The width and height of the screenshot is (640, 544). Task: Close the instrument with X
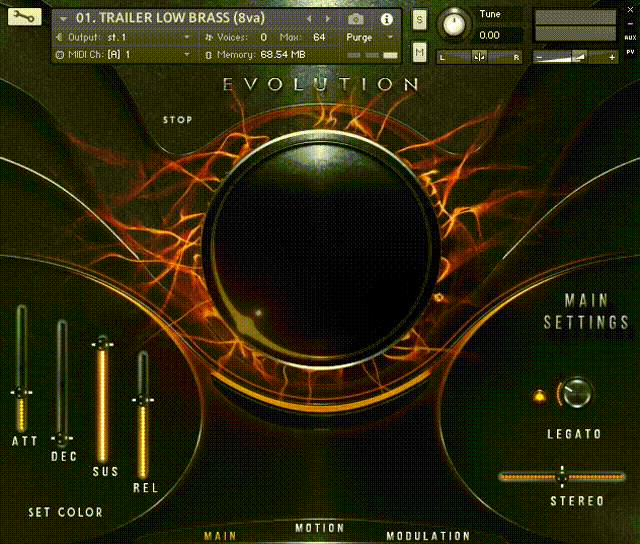[x=630, y=10]
